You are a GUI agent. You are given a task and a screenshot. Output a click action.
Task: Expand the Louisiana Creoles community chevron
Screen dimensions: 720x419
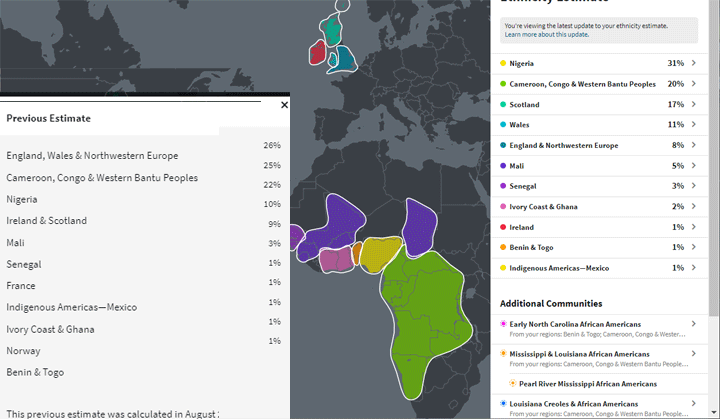click(693, 403)
